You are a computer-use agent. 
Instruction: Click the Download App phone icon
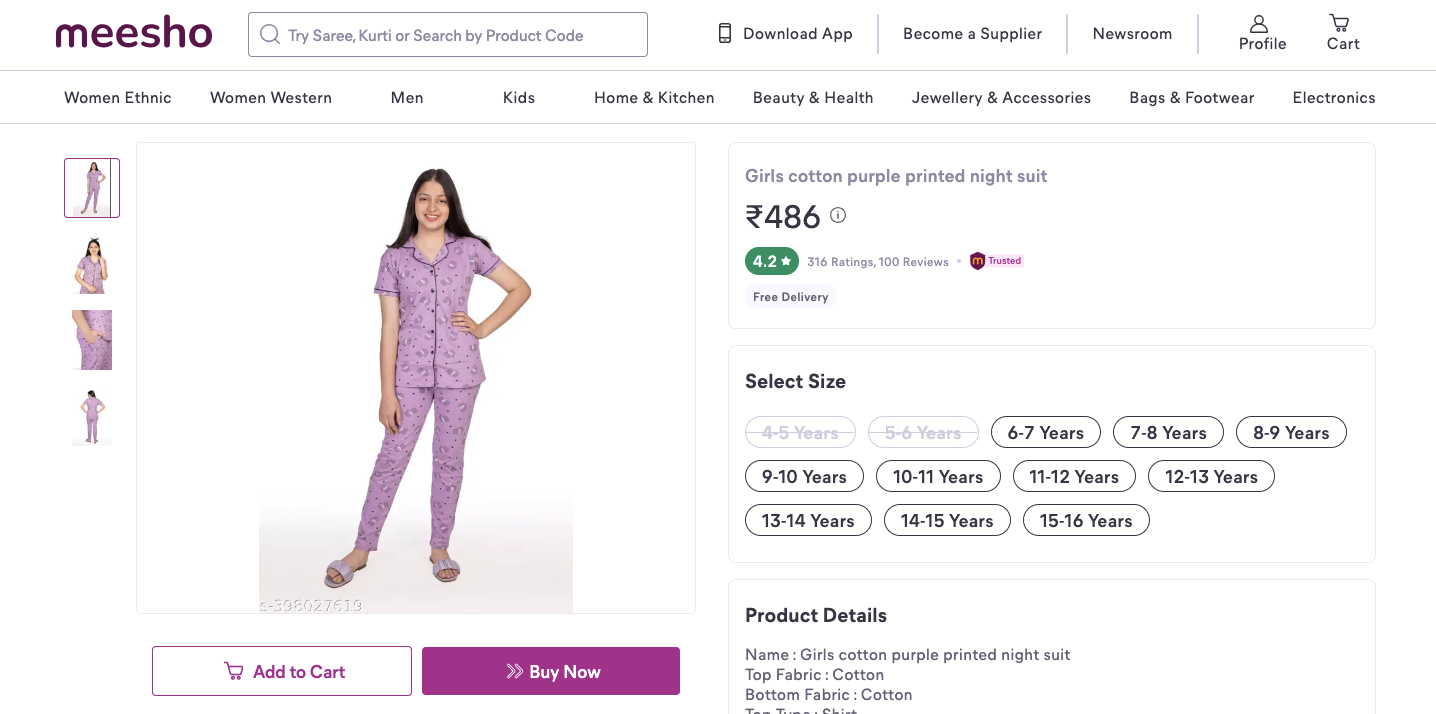tap(725, 34)
